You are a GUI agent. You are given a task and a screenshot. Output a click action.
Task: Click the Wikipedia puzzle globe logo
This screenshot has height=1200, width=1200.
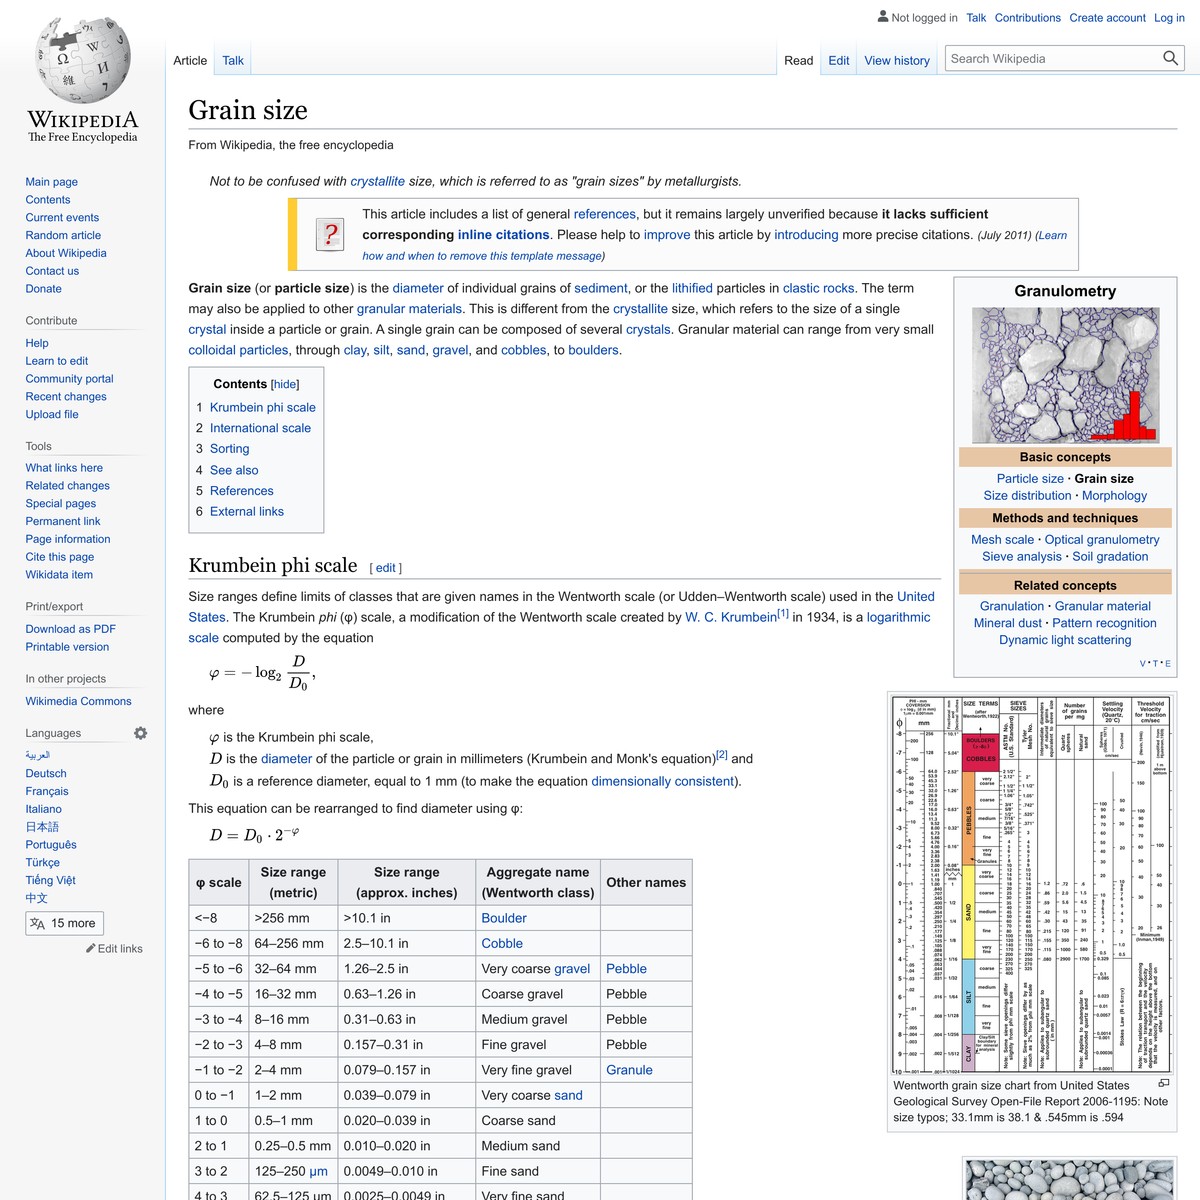click(x=80, y=60)
